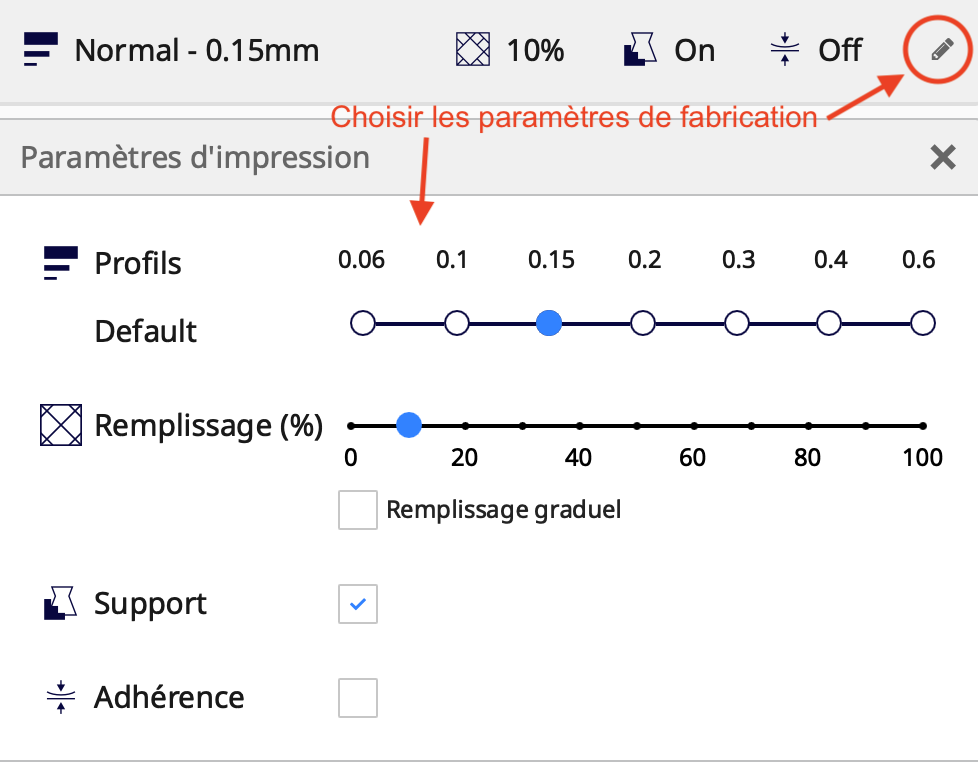Click the pencil edit icon

pyautogui.click(x=937, y=50)
